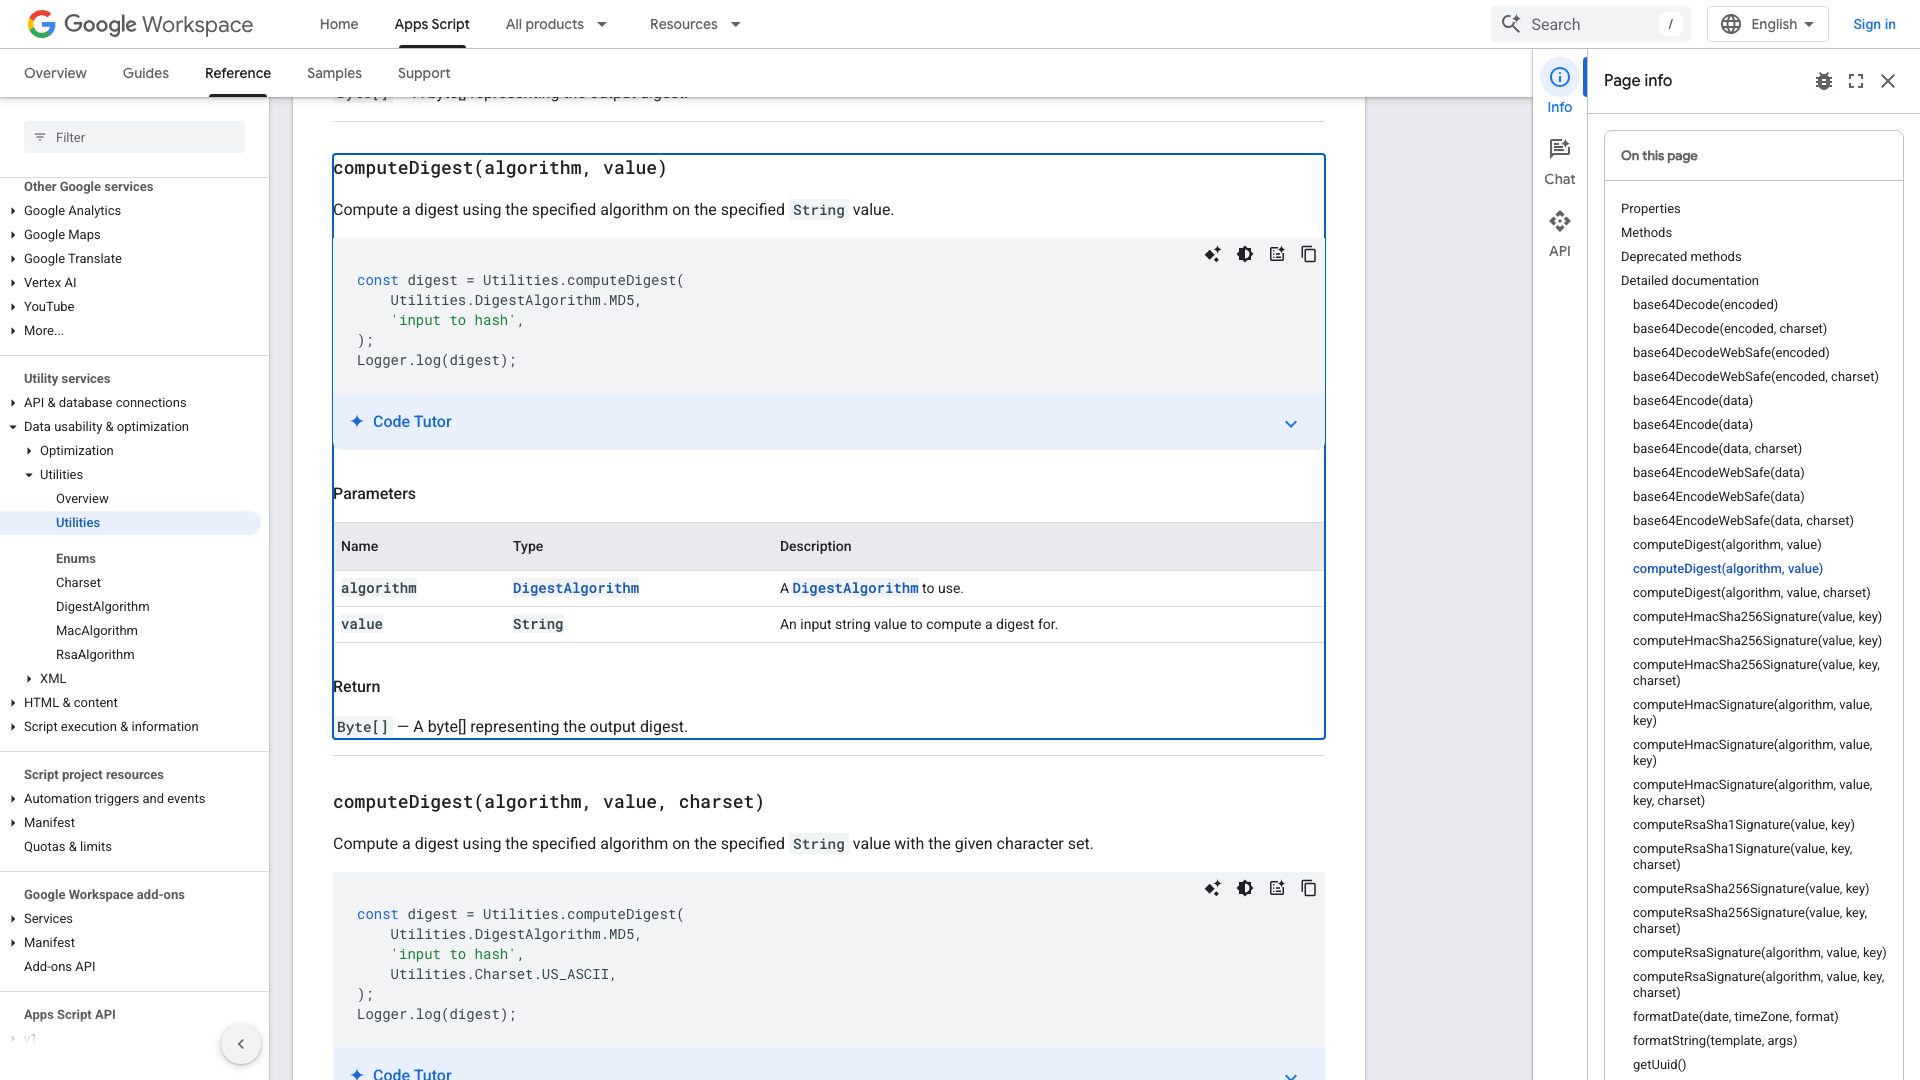1920x1080 pixels.
Task: Jump to computeRsaSha1Signature(value, key) entry
Action: 1743,825
